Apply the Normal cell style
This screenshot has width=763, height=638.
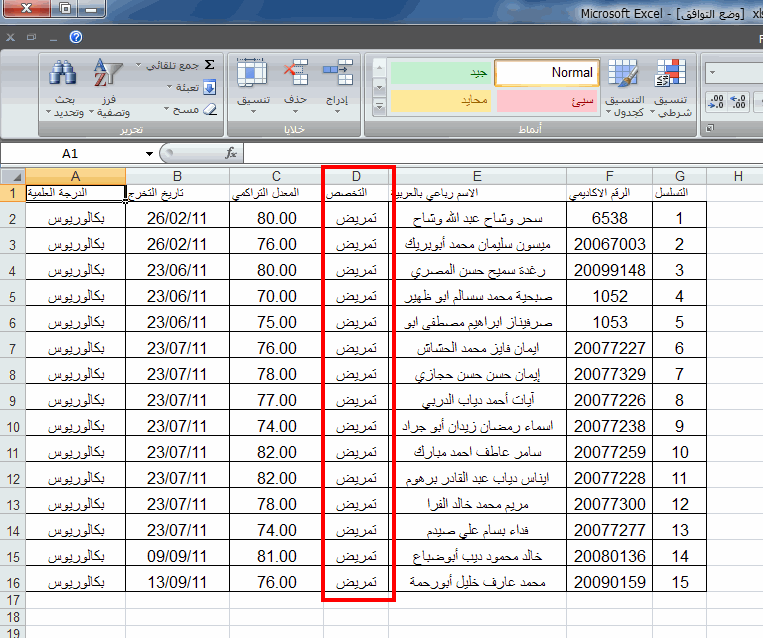(x=547, y=73)
